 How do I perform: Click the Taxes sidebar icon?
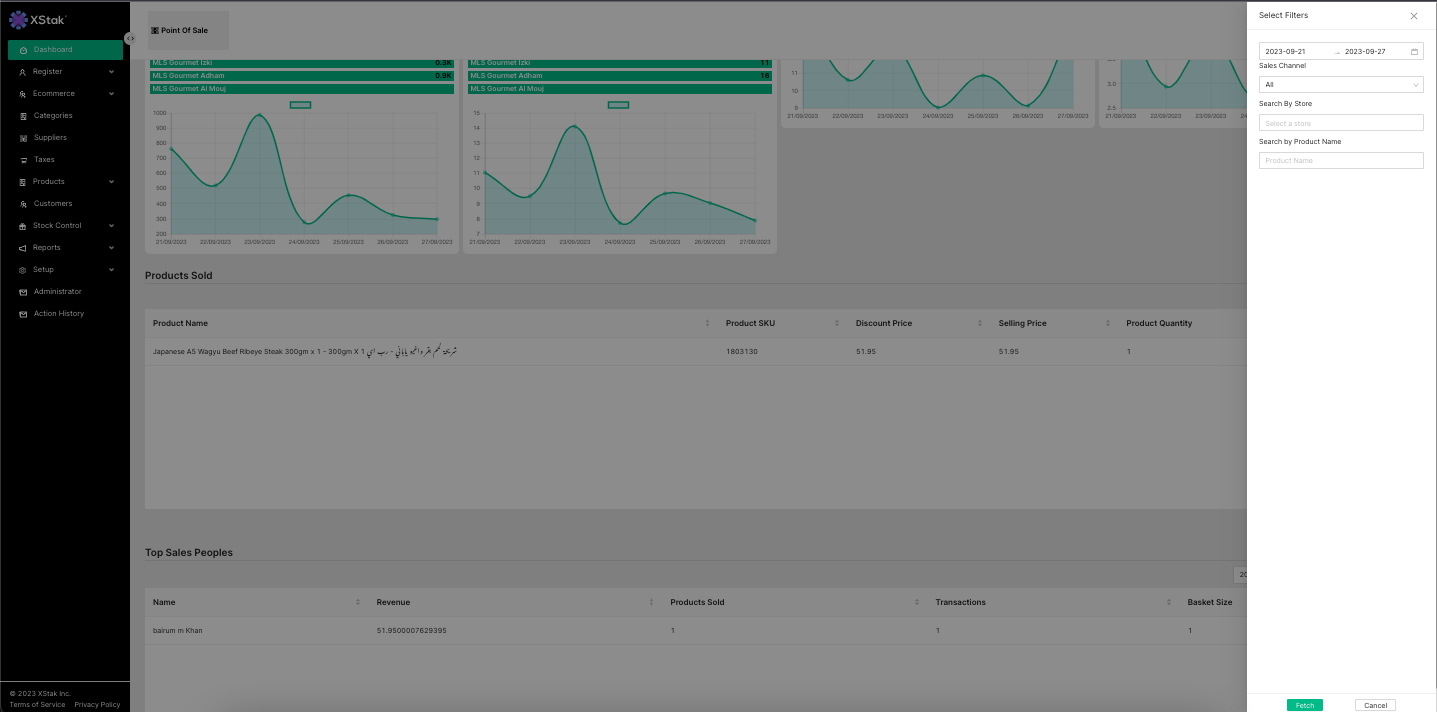pos(23,160)
